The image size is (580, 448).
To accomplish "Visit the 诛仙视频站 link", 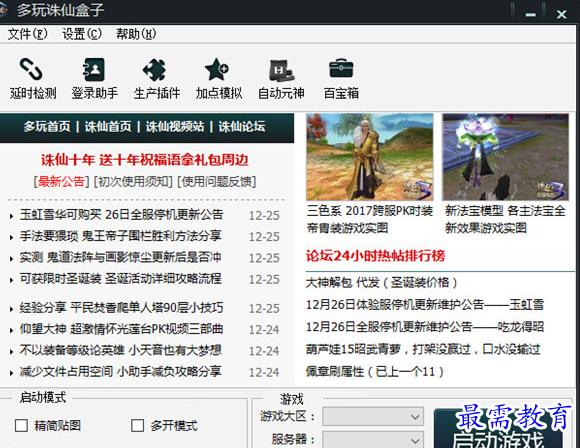I will 175,127.
